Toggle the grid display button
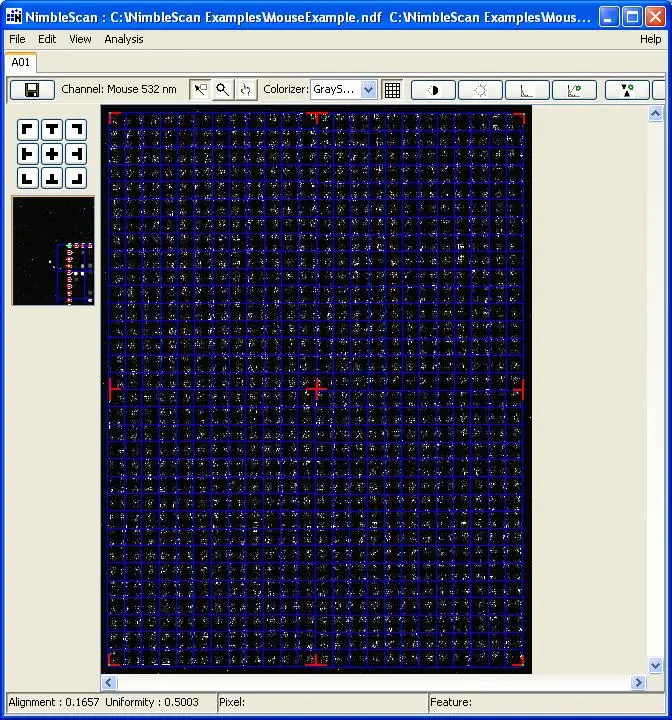The width and height of the screenshot is (672, 720). pyautogui.click(x=392, y=90)
